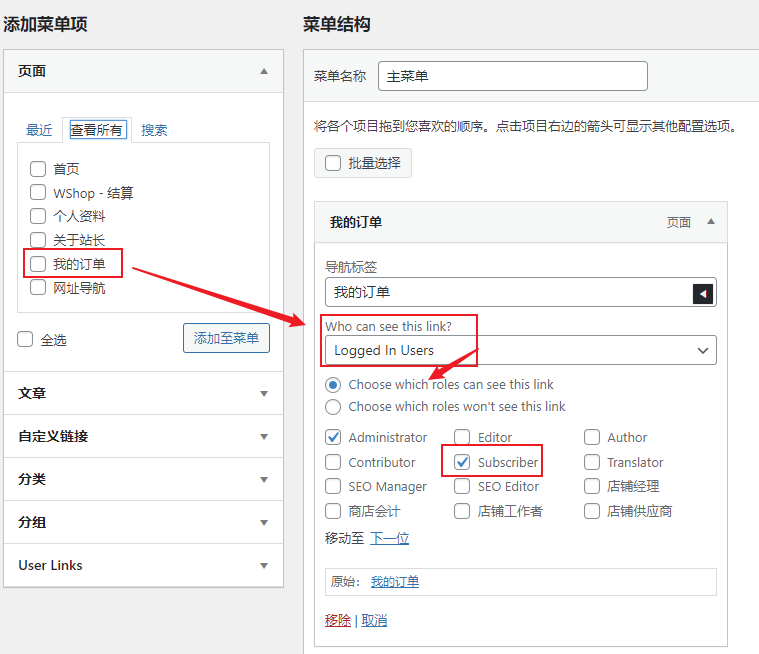Enable the Editor role checkbox
The image size is (759, 654).
click(462, 437)
